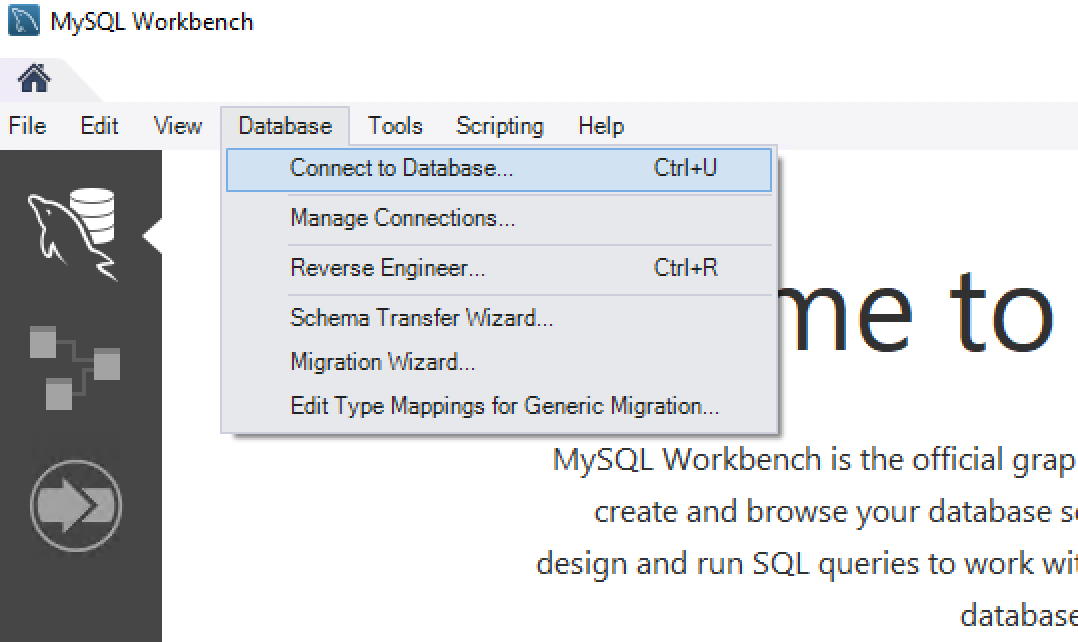The width and height of the screenshot is (1078, 642).
Task: Close the open Database menu
Action: point(285,126)
